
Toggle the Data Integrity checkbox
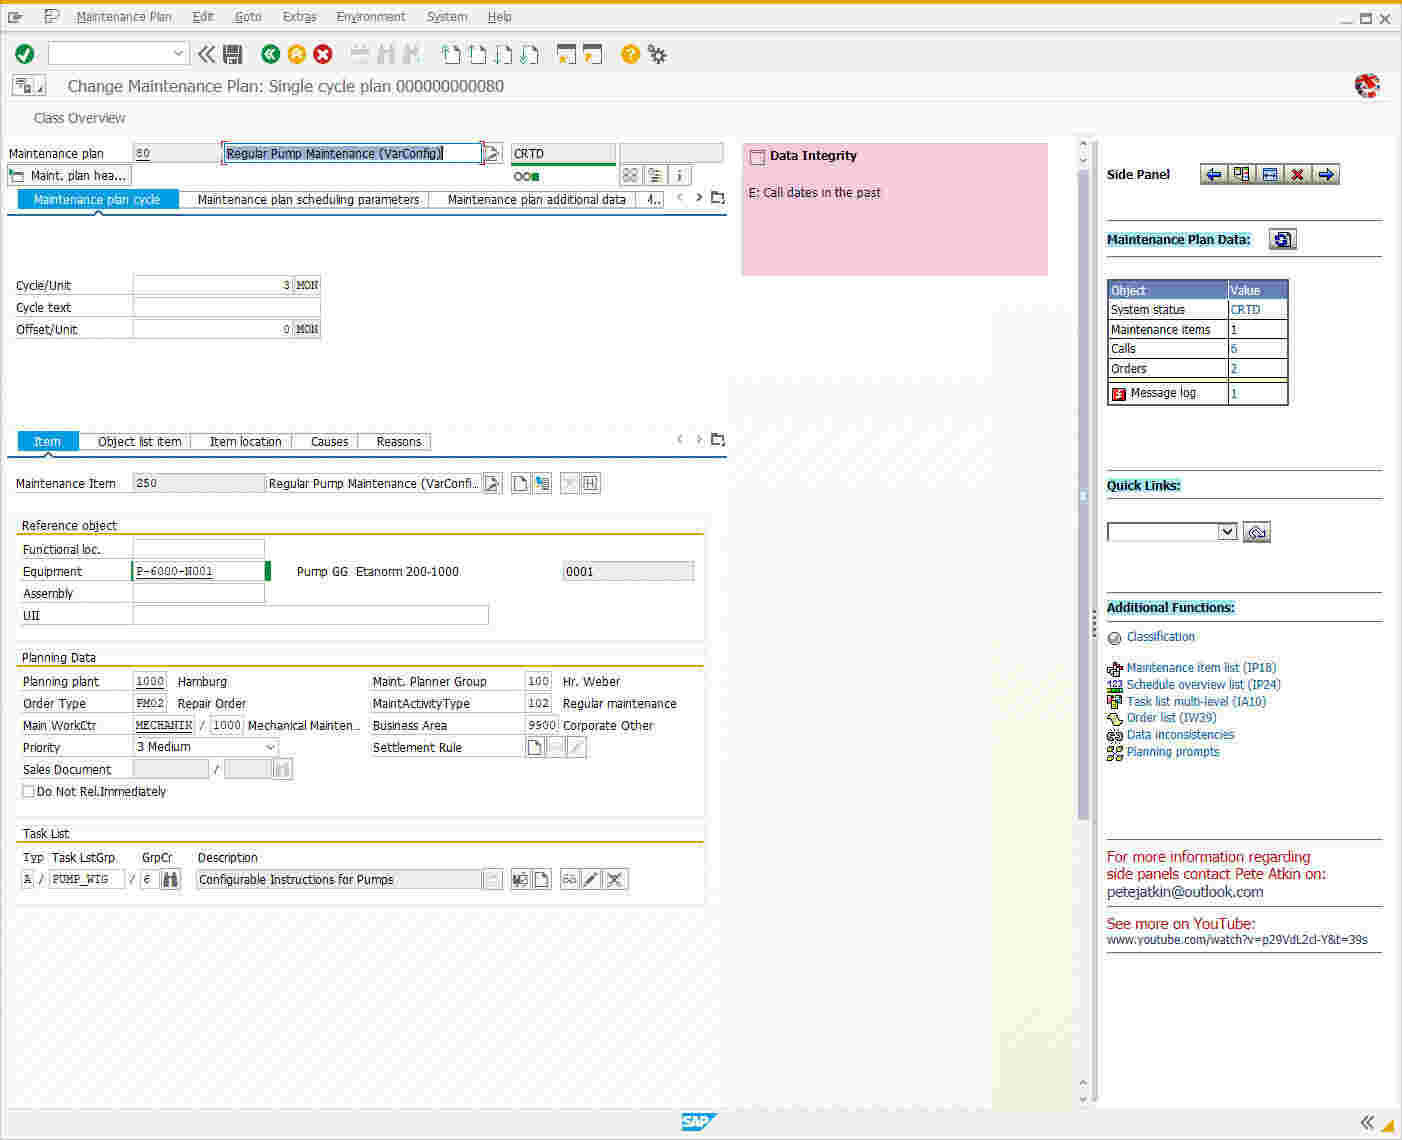[757, 157]
